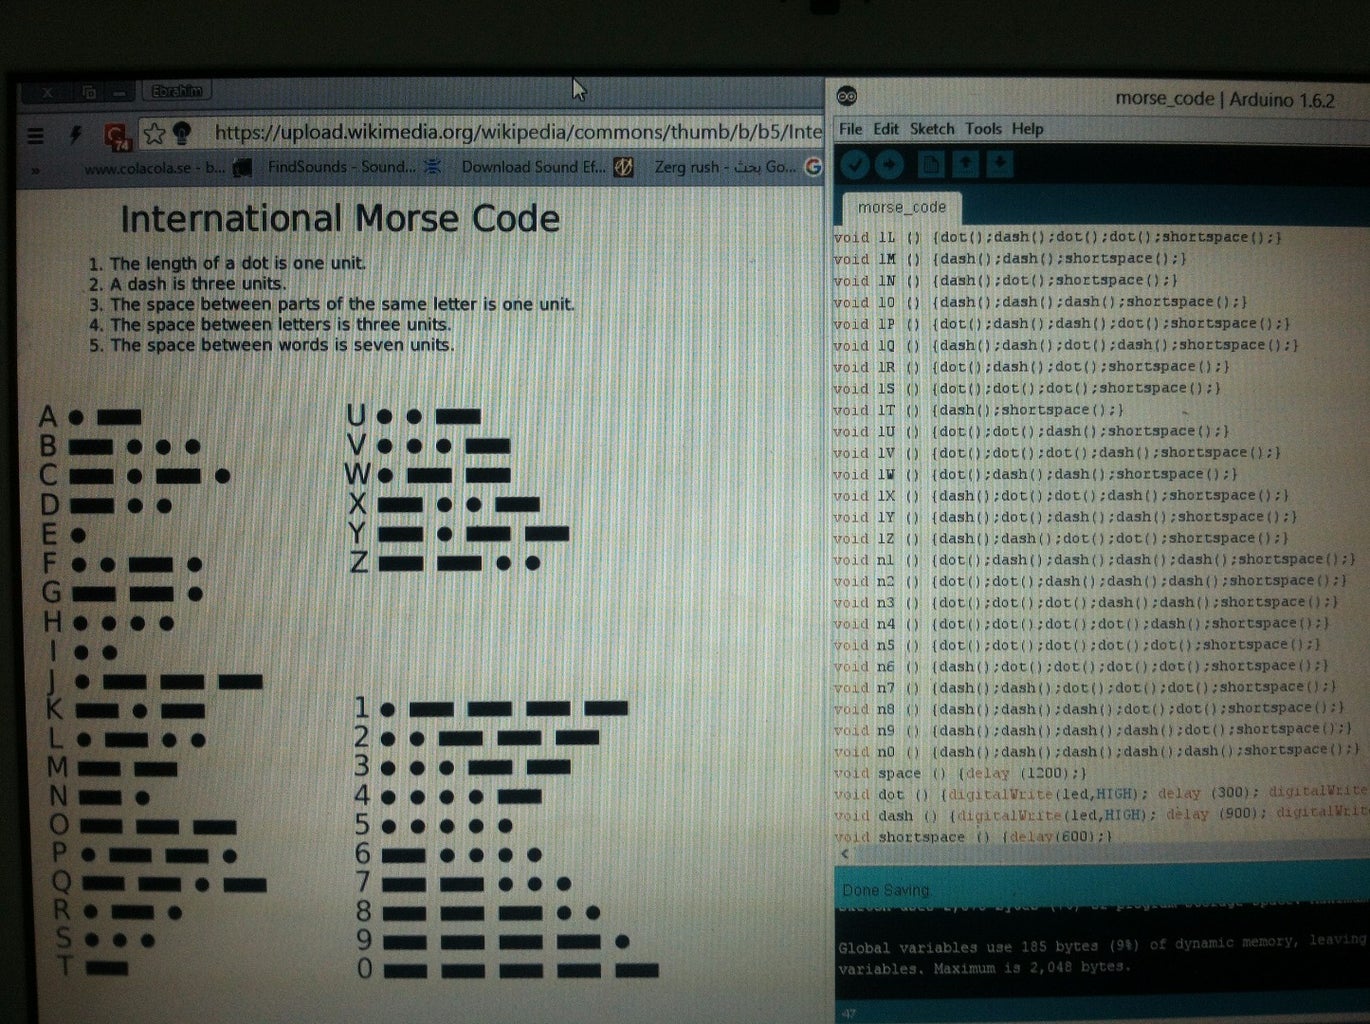The width and height of the screenshot is (1370, 1024).
Task: Click the Arduino infinity logo icon
Action: tap(849, 94)
